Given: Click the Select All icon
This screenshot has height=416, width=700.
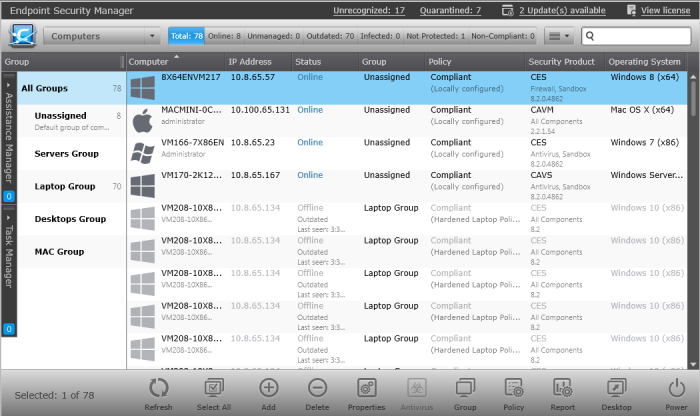Looking at the screenshot, I should tap(214, 388).
